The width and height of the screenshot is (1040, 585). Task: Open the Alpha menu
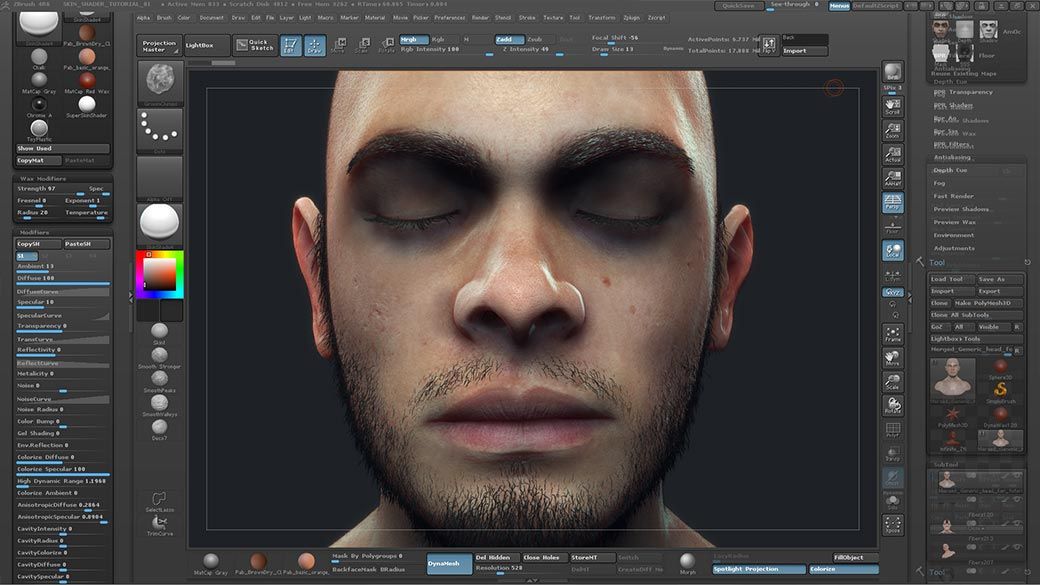pos(143,18)
